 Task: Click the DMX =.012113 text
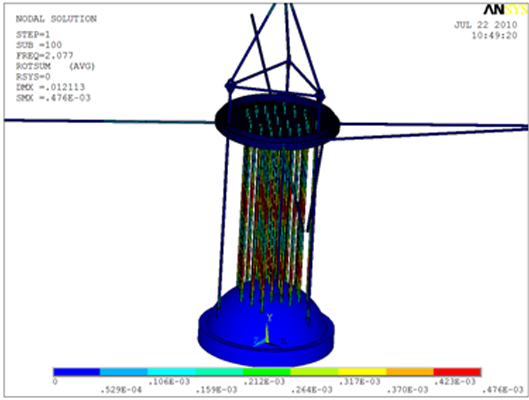[50, 87]
